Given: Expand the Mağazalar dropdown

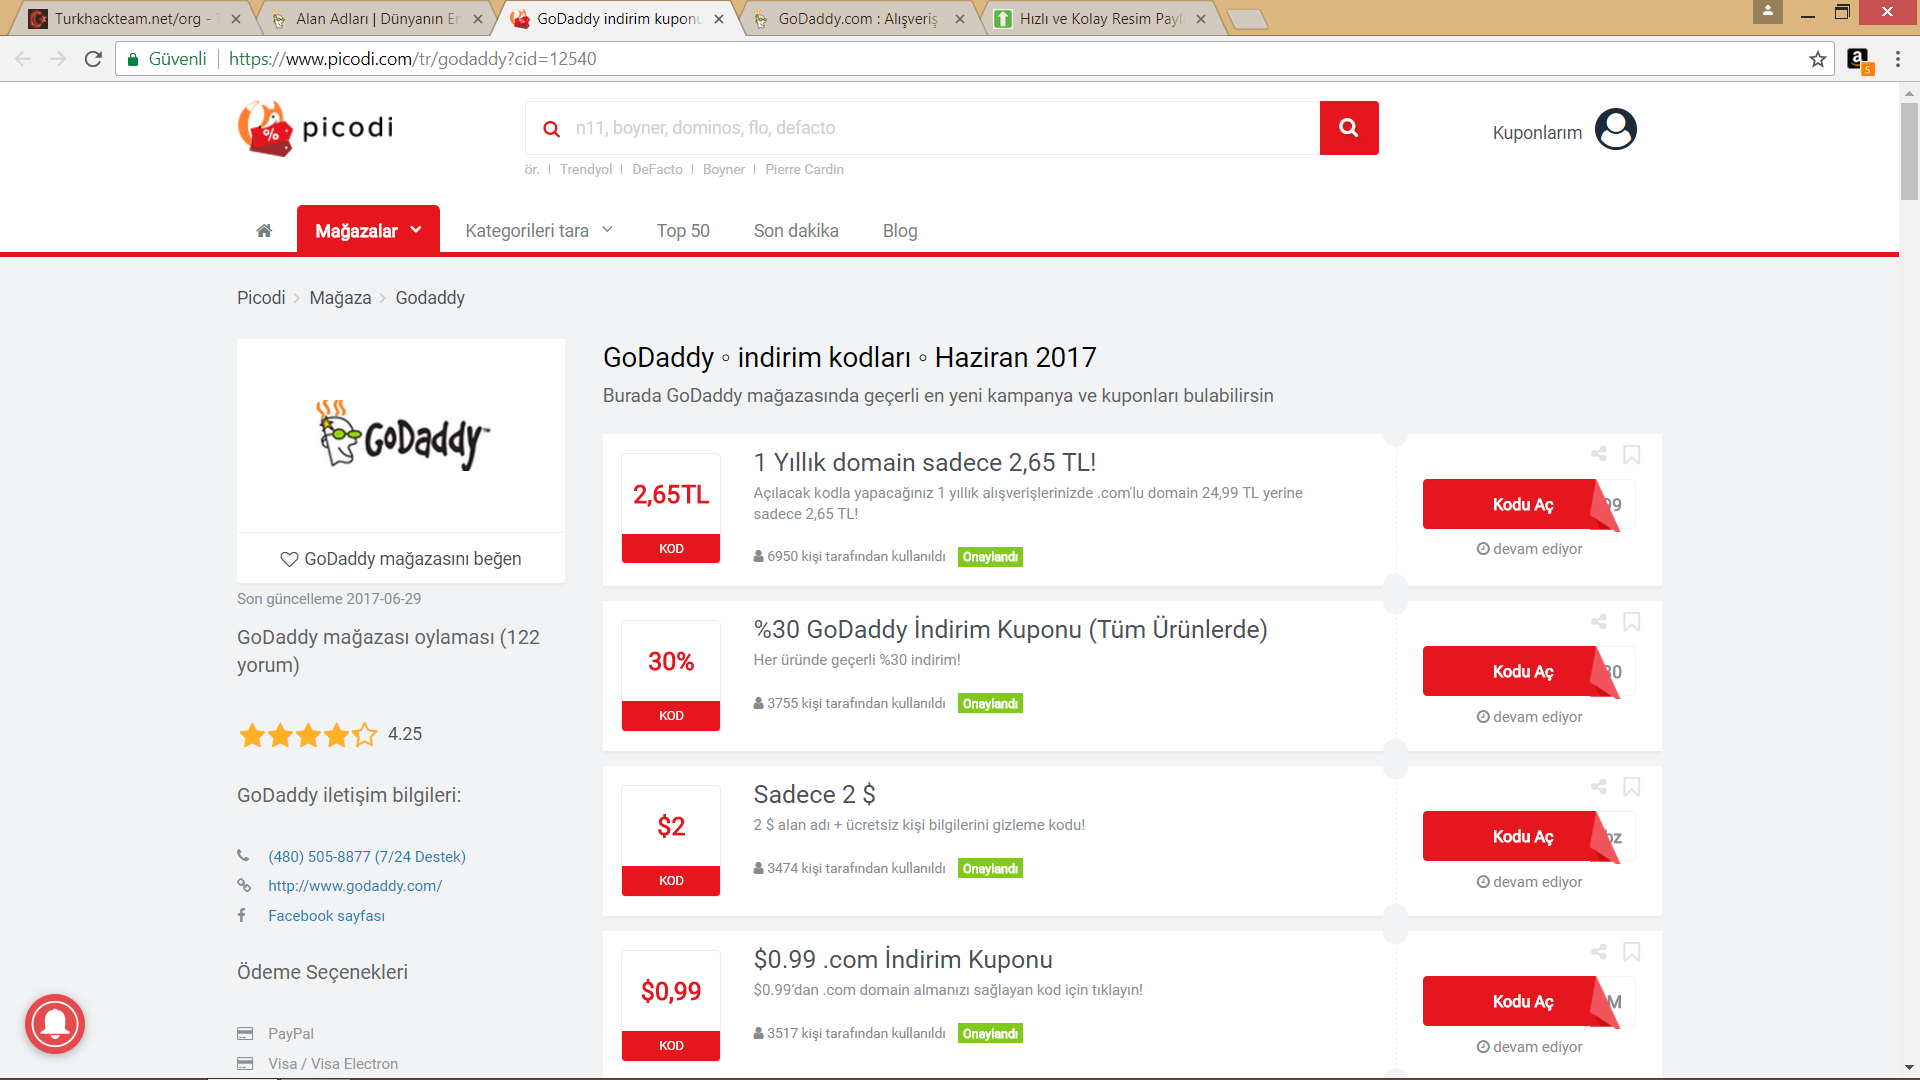Looking at the screenshot, I should tap(368, 230).
